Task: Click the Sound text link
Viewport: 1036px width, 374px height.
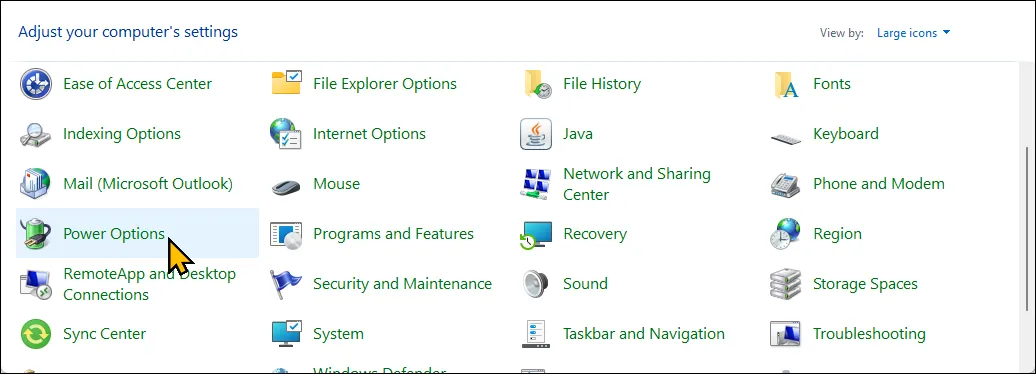Action: 585,284
